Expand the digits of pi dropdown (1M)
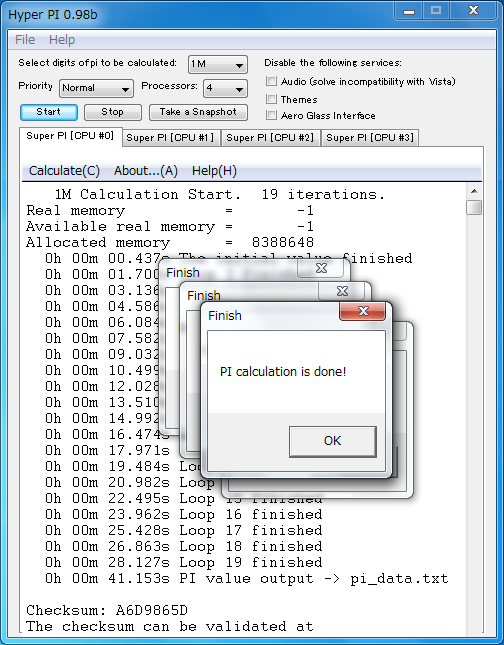 tap(218, 65)
